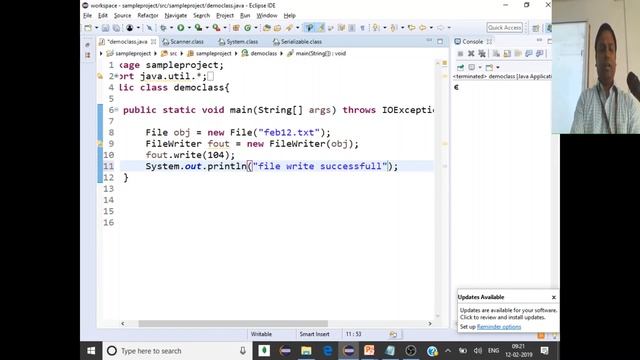
Task: Click the Remove Launch console icon
Action: pyautogui.click(x=471, y=53)
